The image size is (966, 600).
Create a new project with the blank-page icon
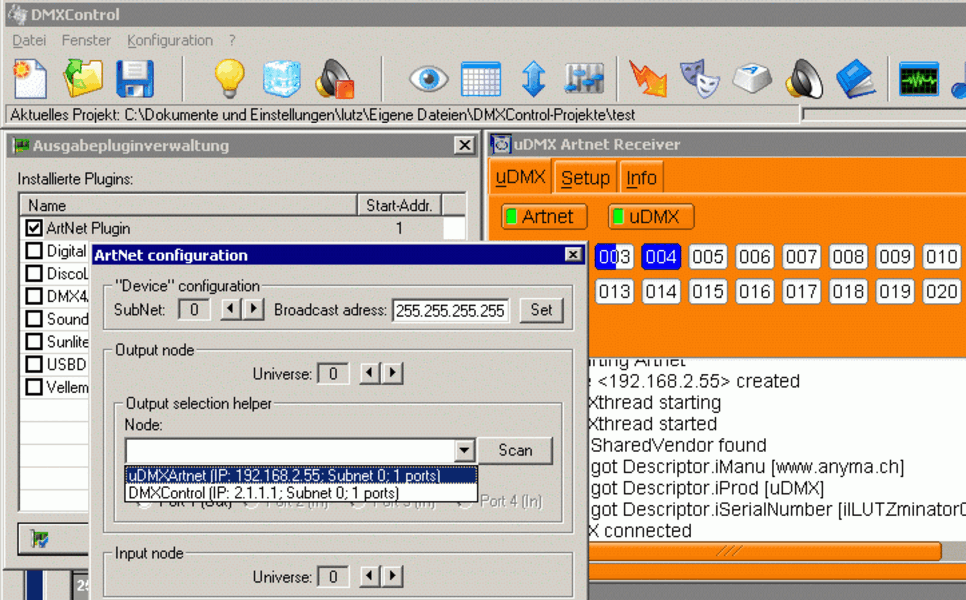(x=29, y=78)
